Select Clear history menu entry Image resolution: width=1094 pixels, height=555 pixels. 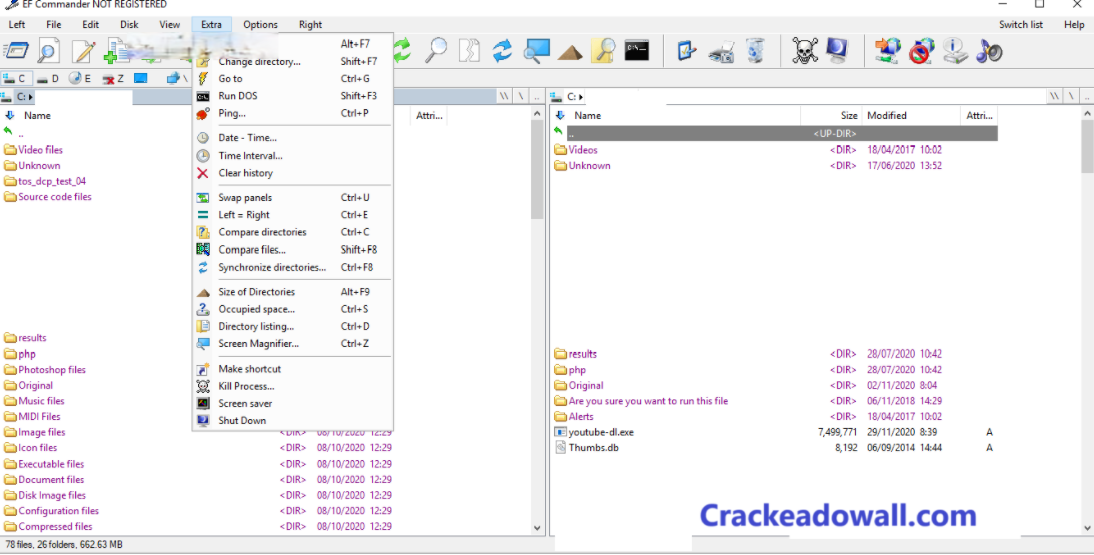click(x=292, y=173)
